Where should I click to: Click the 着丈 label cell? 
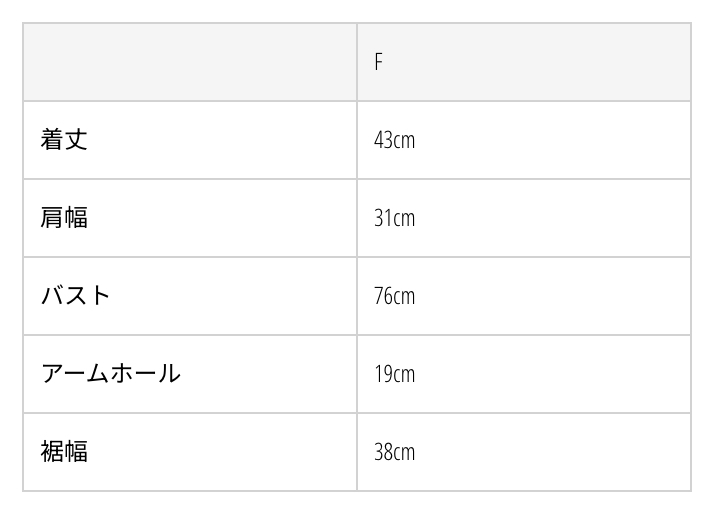point(64,139)
